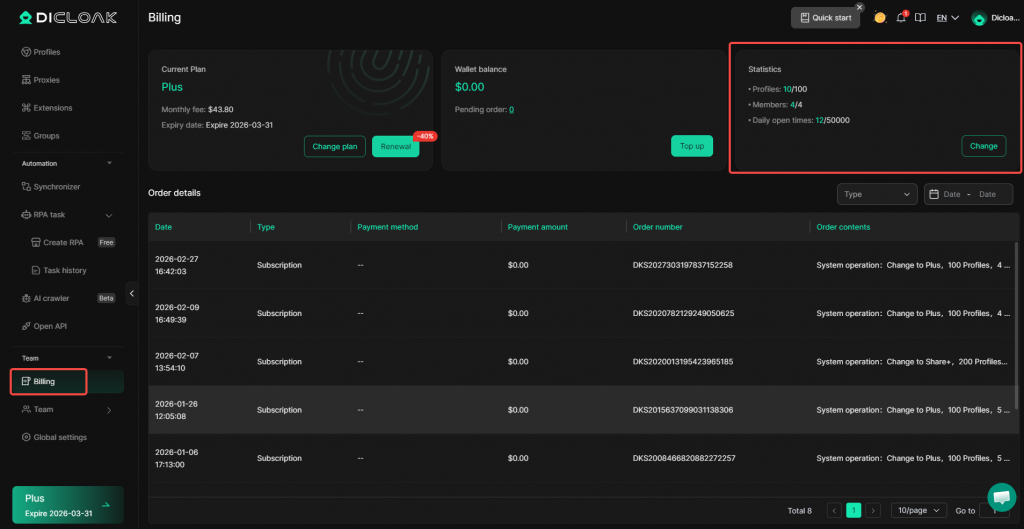Open Extensions page from sidebar
This screenshot has width=1024, height=529.
pyautogui.click(x=52, y=108)
